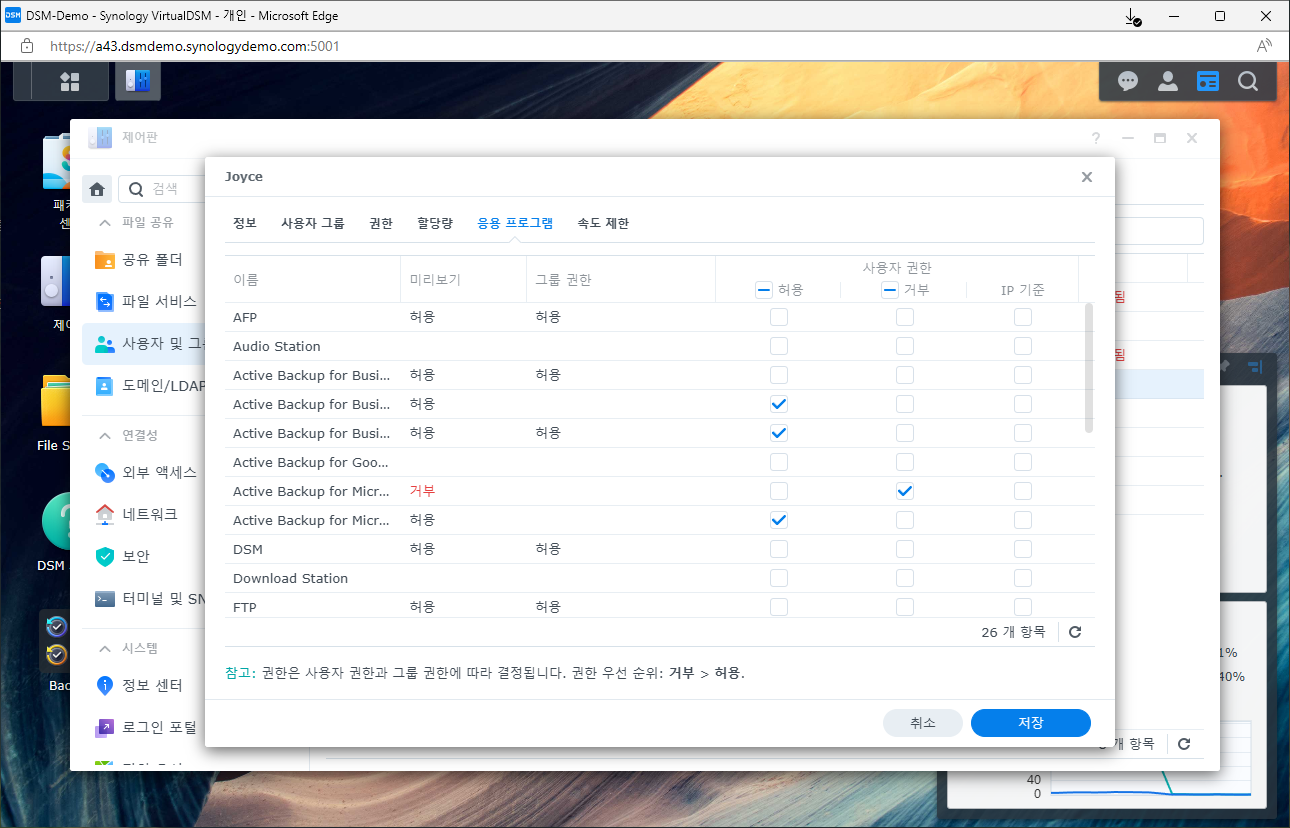The height and width of the screenshot is (828, 1290).
Task: Select the 응용 프로그램 tab
Action: [x=515, y=224]
